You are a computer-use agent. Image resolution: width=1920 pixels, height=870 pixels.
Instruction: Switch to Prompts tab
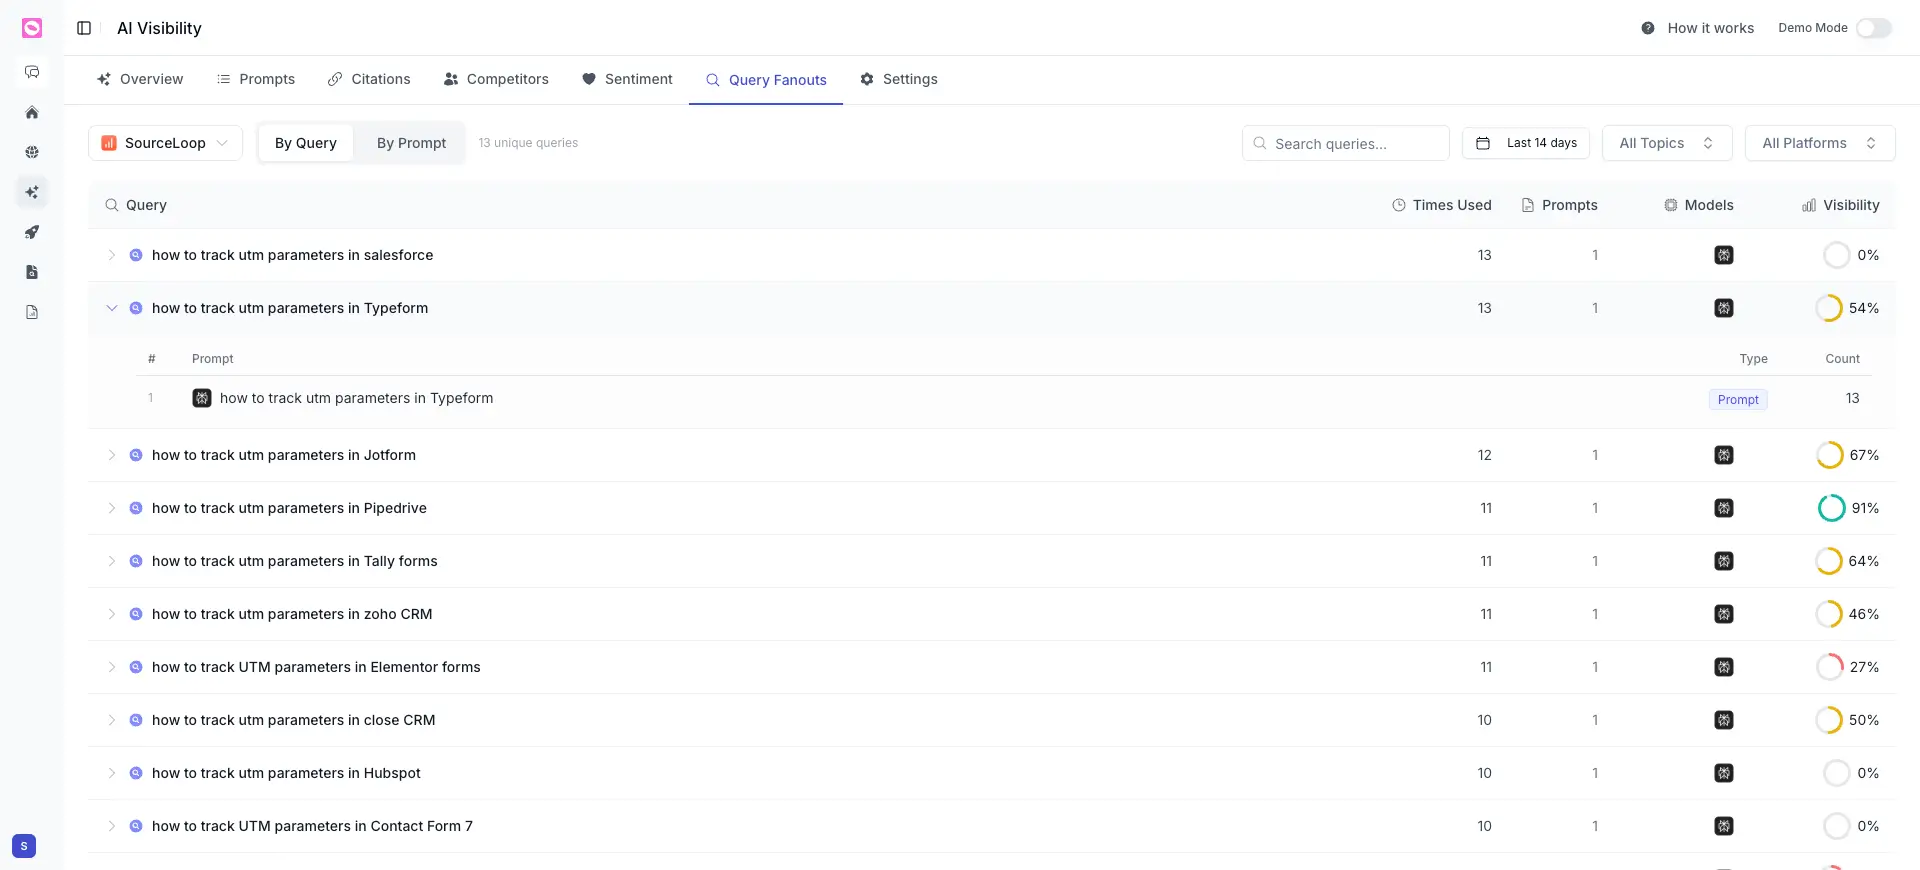[256, 79]
